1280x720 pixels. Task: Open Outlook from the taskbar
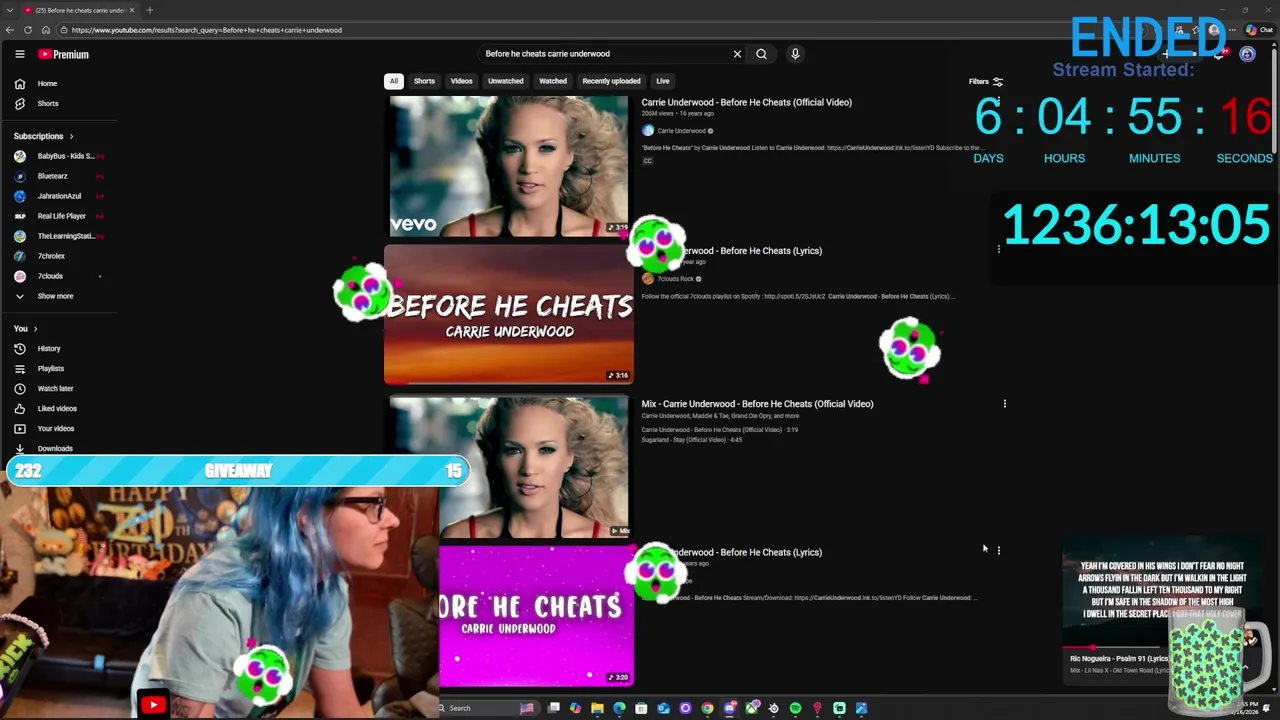tap(663, 708)
